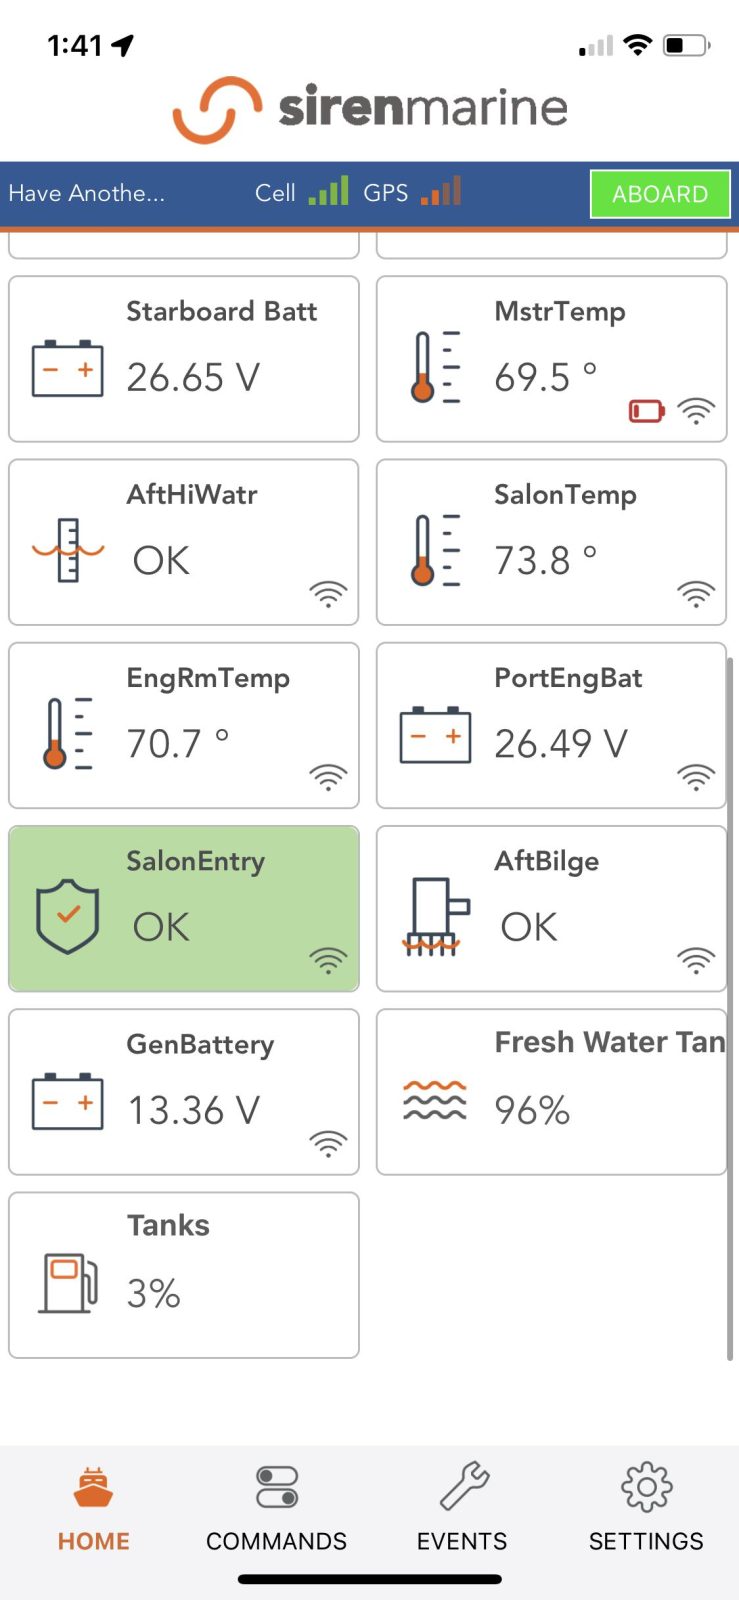
Task: Tap the Starboard Batt battery icon
Action: point(67,368)
